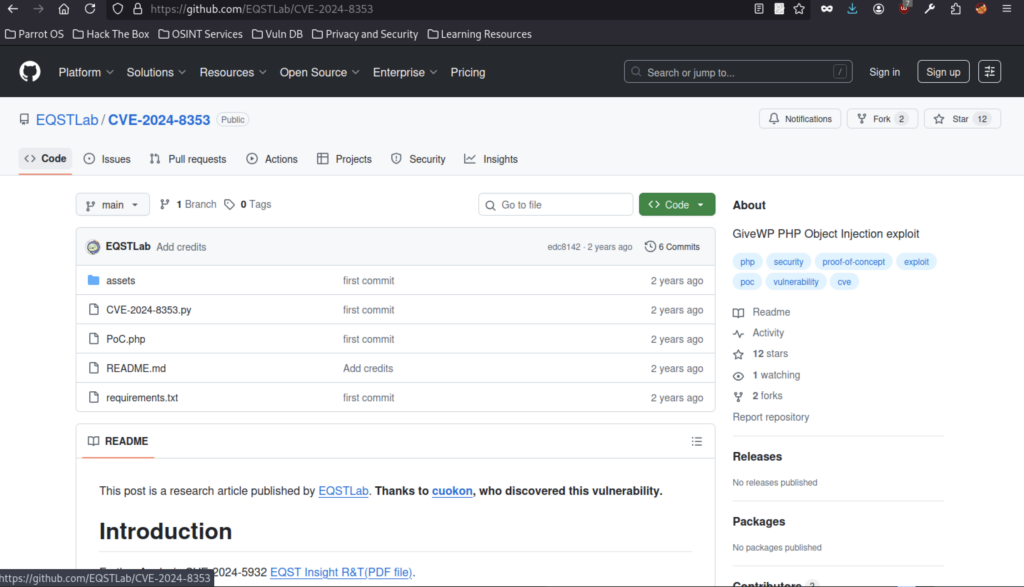Open the green Code dropdown button
The width and height of the screenshot is (1024, 587).
(676, 205)
